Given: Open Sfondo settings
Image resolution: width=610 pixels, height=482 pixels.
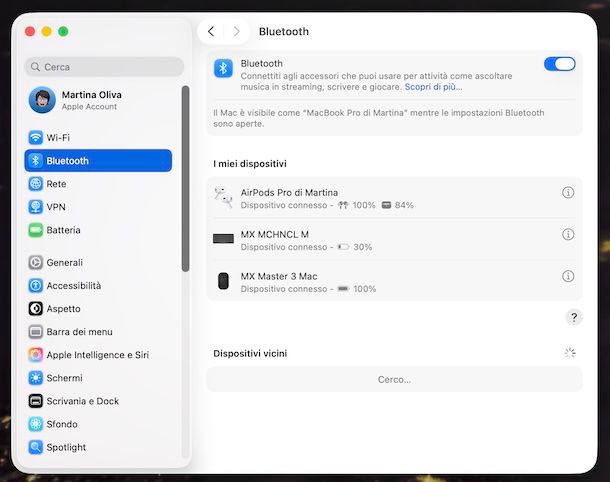Looking at the screenshot, I should pyautogui.click(x=98, y=424).
